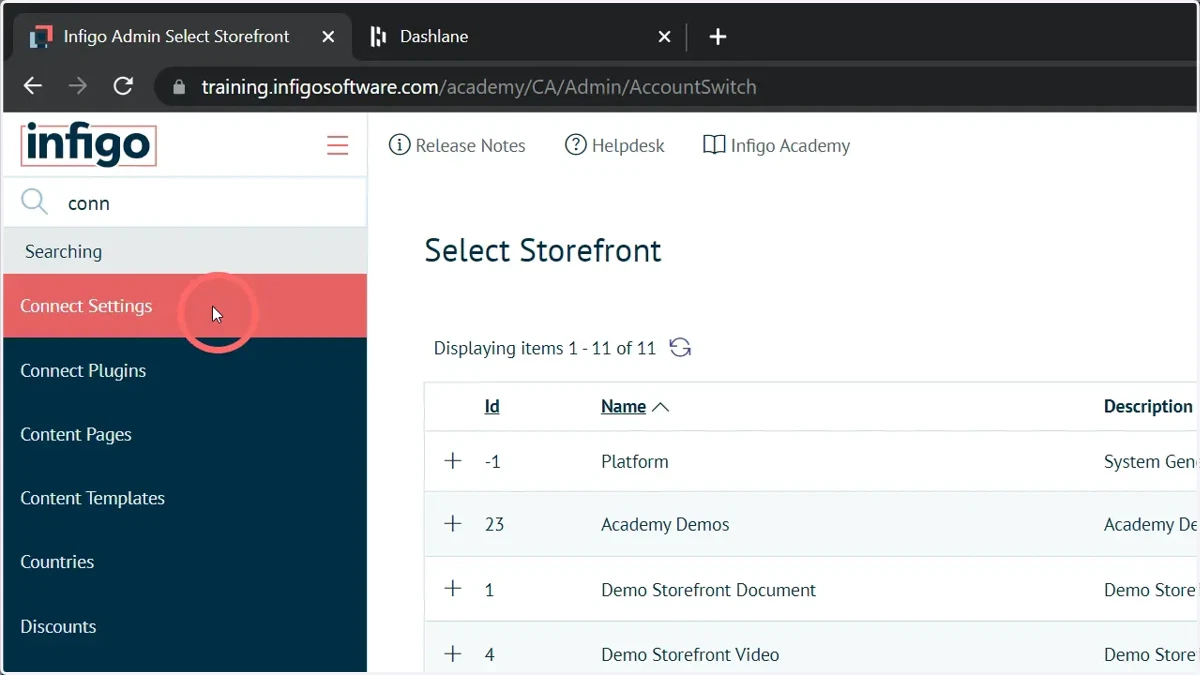Viewport: 1200px width, 675px height.
Task: Click the Platform storefront name
Action: [x=635, y=461]
